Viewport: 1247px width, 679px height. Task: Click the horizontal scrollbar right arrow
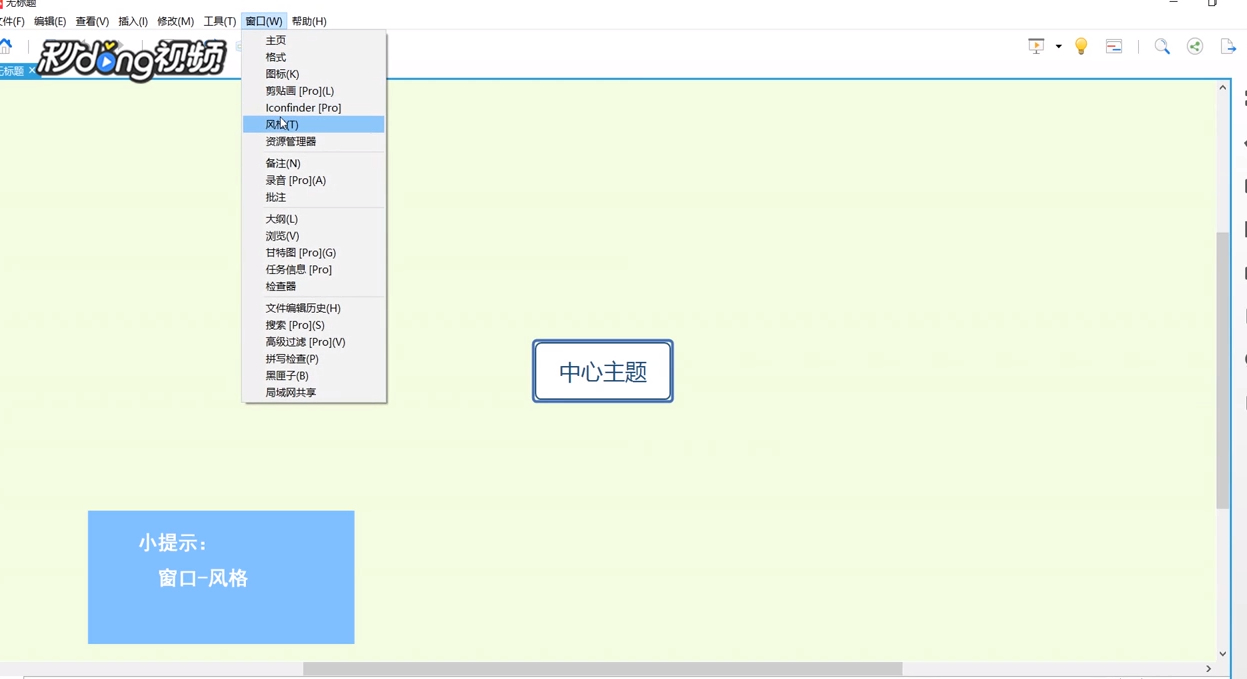1208,668
